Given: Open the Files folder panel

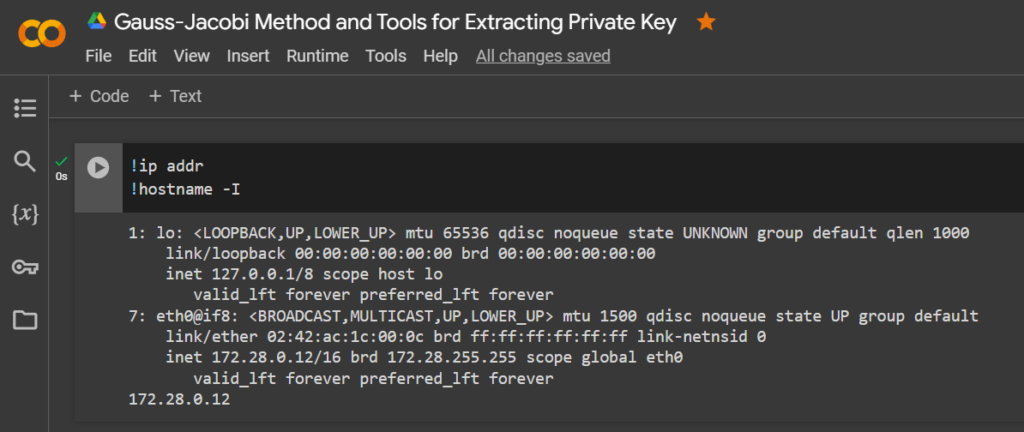Looking at the screenshot, I should (x=25, y=320).
